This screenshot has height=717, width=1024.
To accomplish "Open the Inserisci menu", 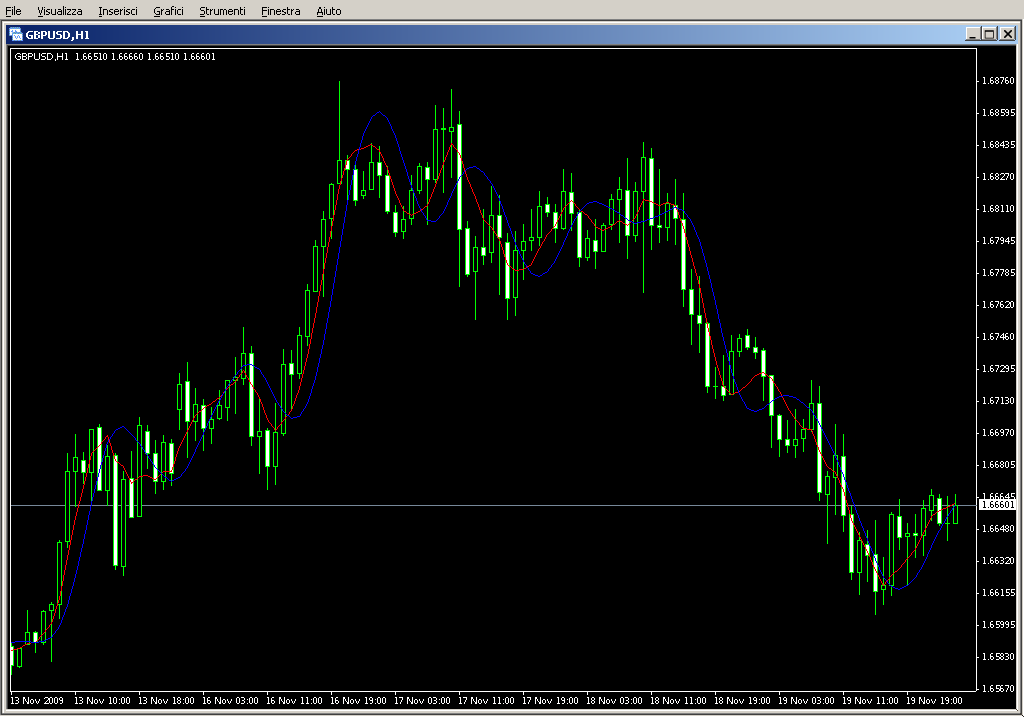I will click(118, 11).
